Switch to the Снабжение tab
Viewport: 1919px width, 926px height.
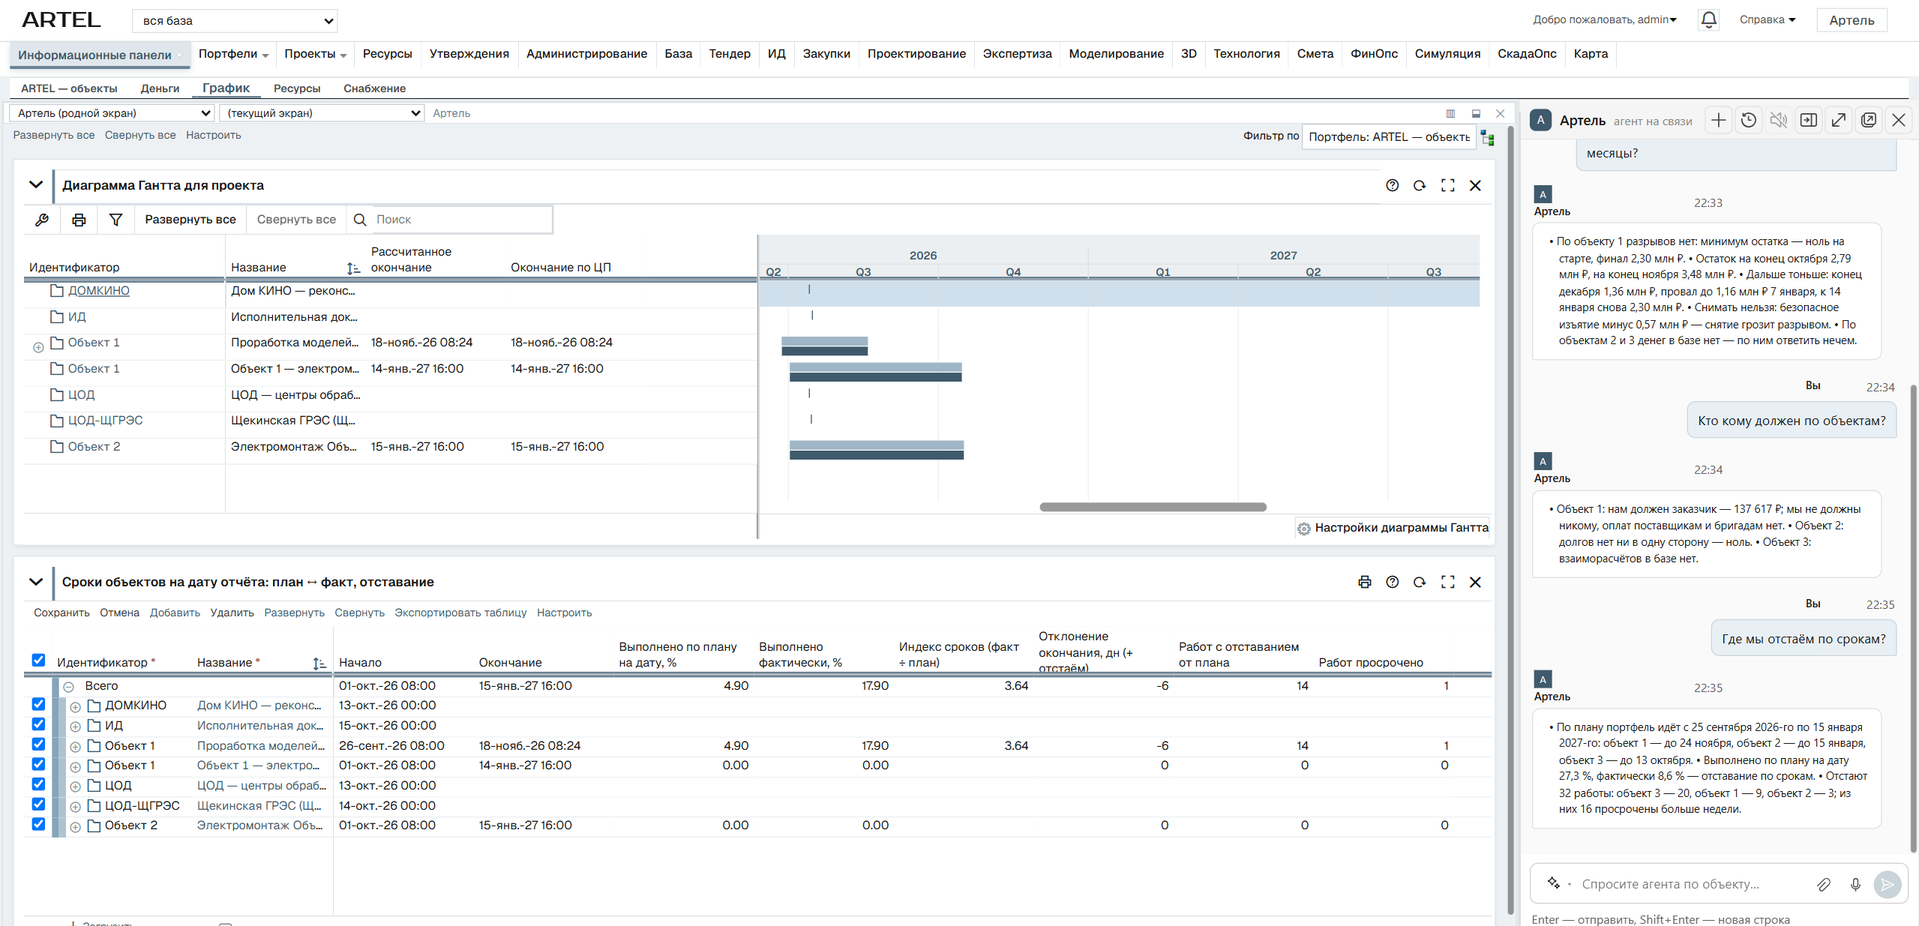374,89
